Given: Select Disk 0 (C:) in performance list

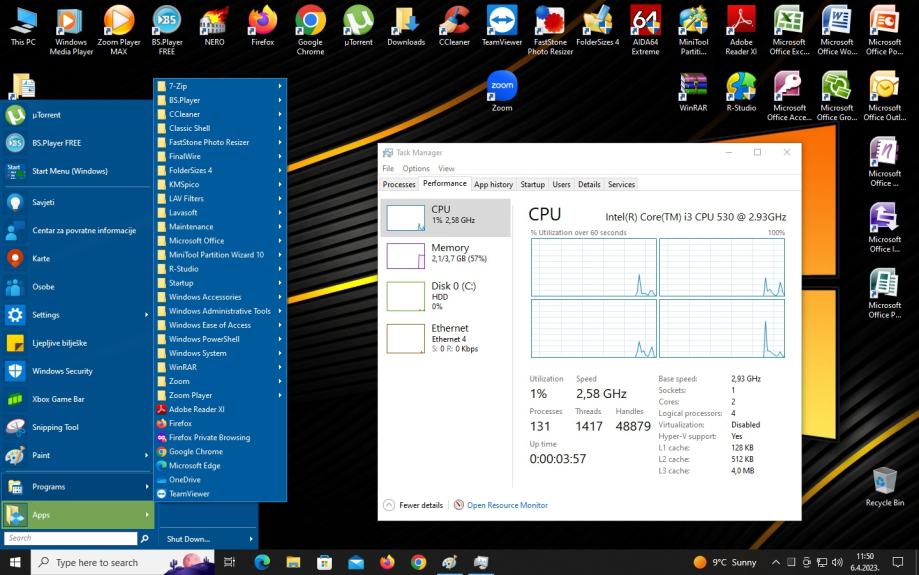Looking at the screenshot, I should point(445,295).
